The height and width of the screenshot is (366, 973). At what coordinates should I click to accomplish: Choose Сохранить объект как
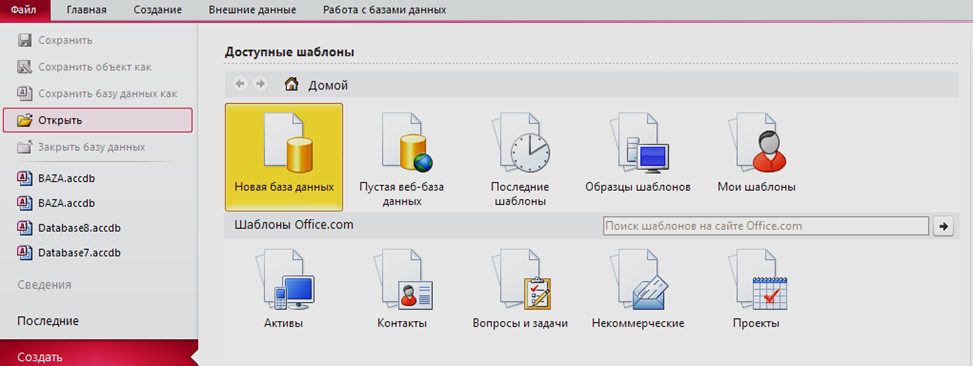(99, 67)
